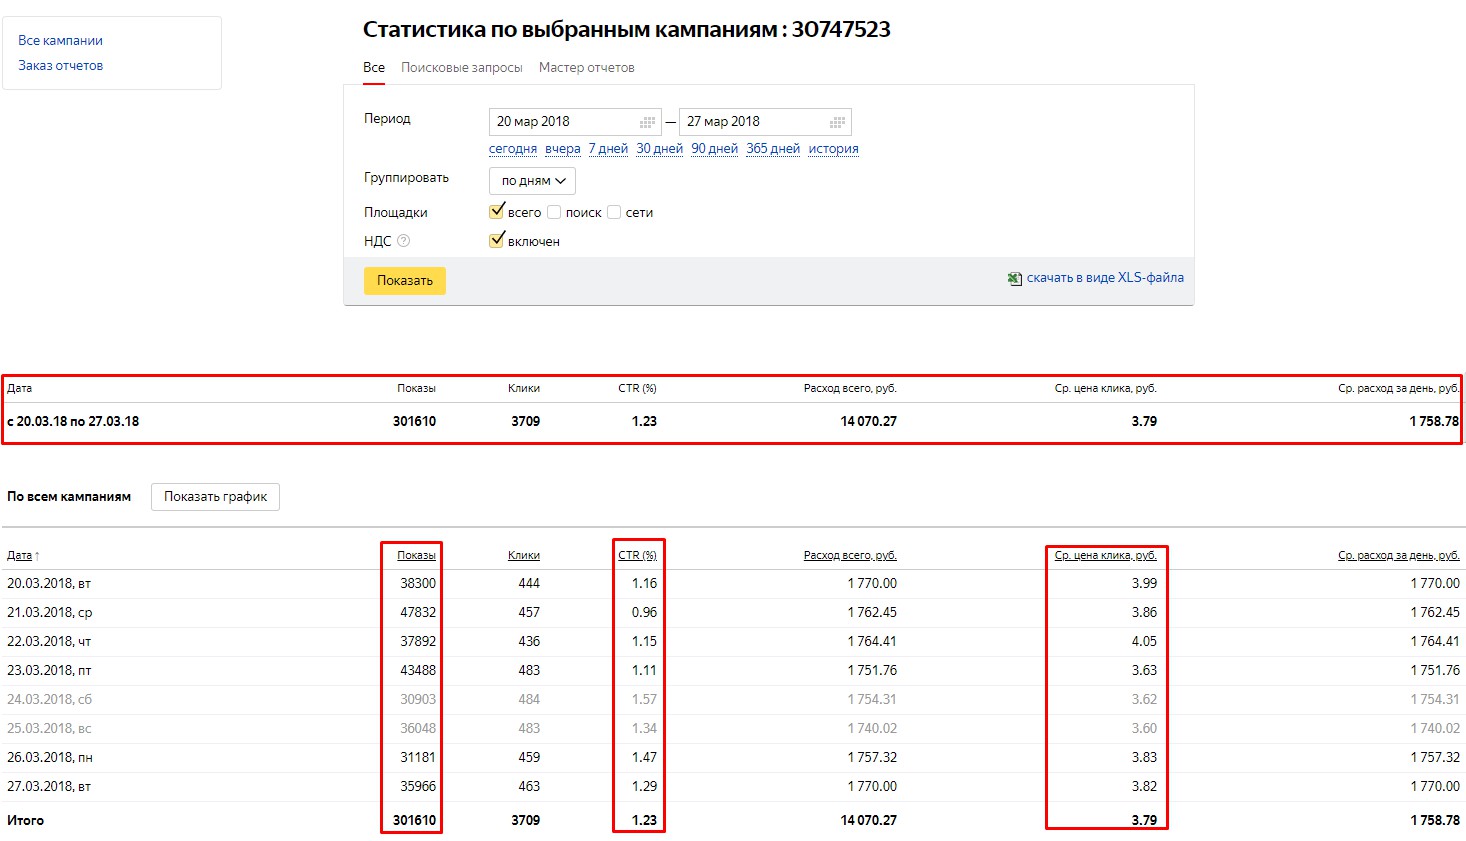The height and width of the screenshot is (841, 1466).
Task: Go to the 'Заказ отчетов' link
Action: click(x=60, y=66)
